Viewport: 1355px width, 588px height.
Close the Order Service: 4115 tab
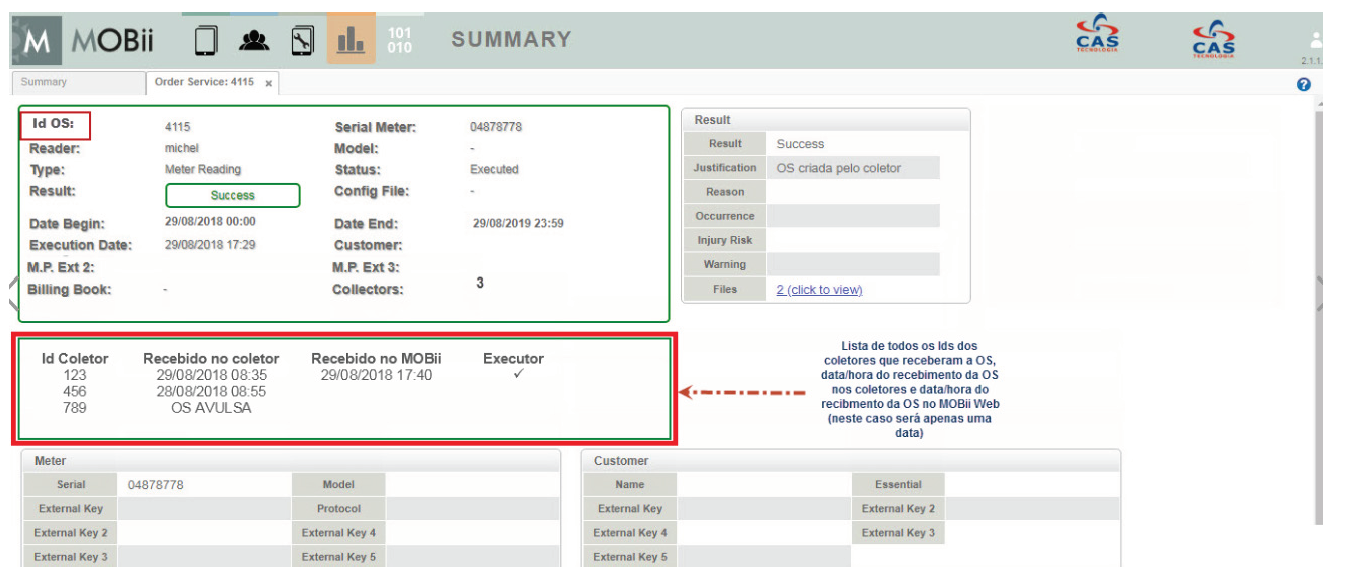tap(269, 83)
